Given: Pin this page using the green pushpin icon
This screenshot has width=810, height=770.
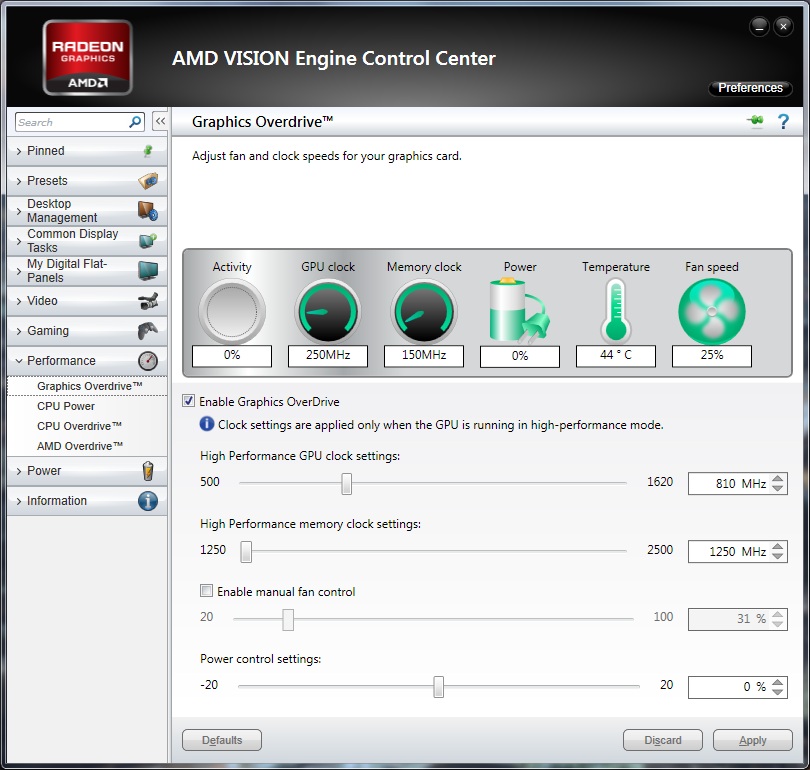Looking at the screenshot, I should (x=755, y=121).
